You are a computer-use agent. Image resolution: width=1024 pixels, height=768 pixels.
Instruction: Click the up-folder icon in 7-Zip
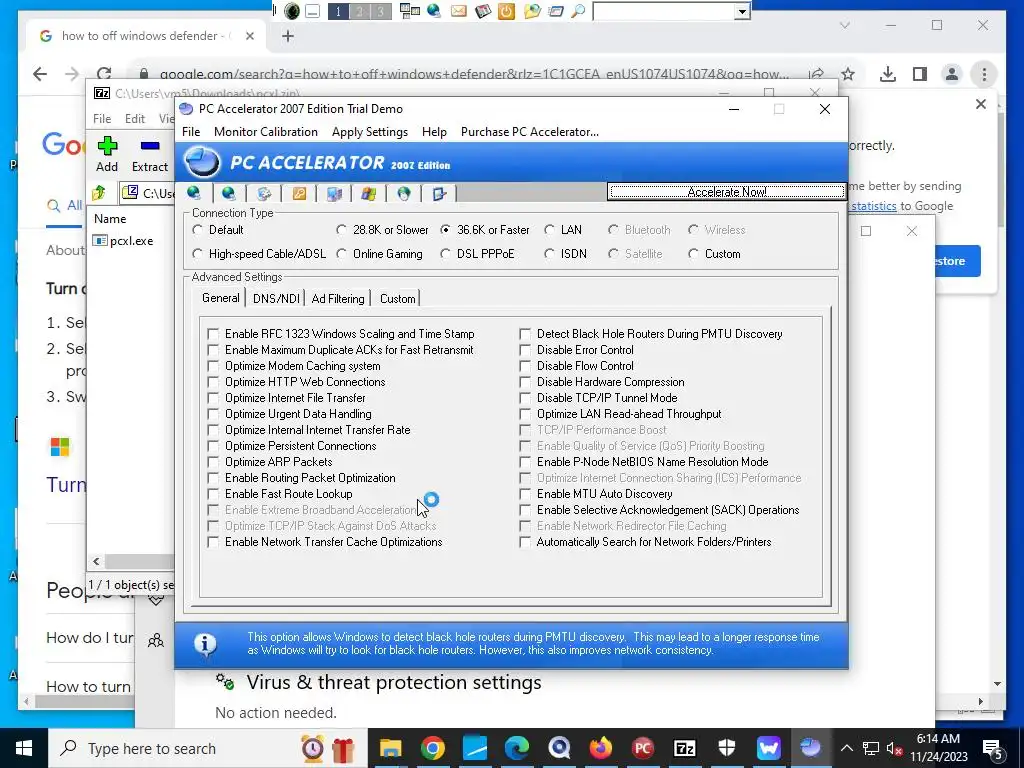(x=99, y=193)
